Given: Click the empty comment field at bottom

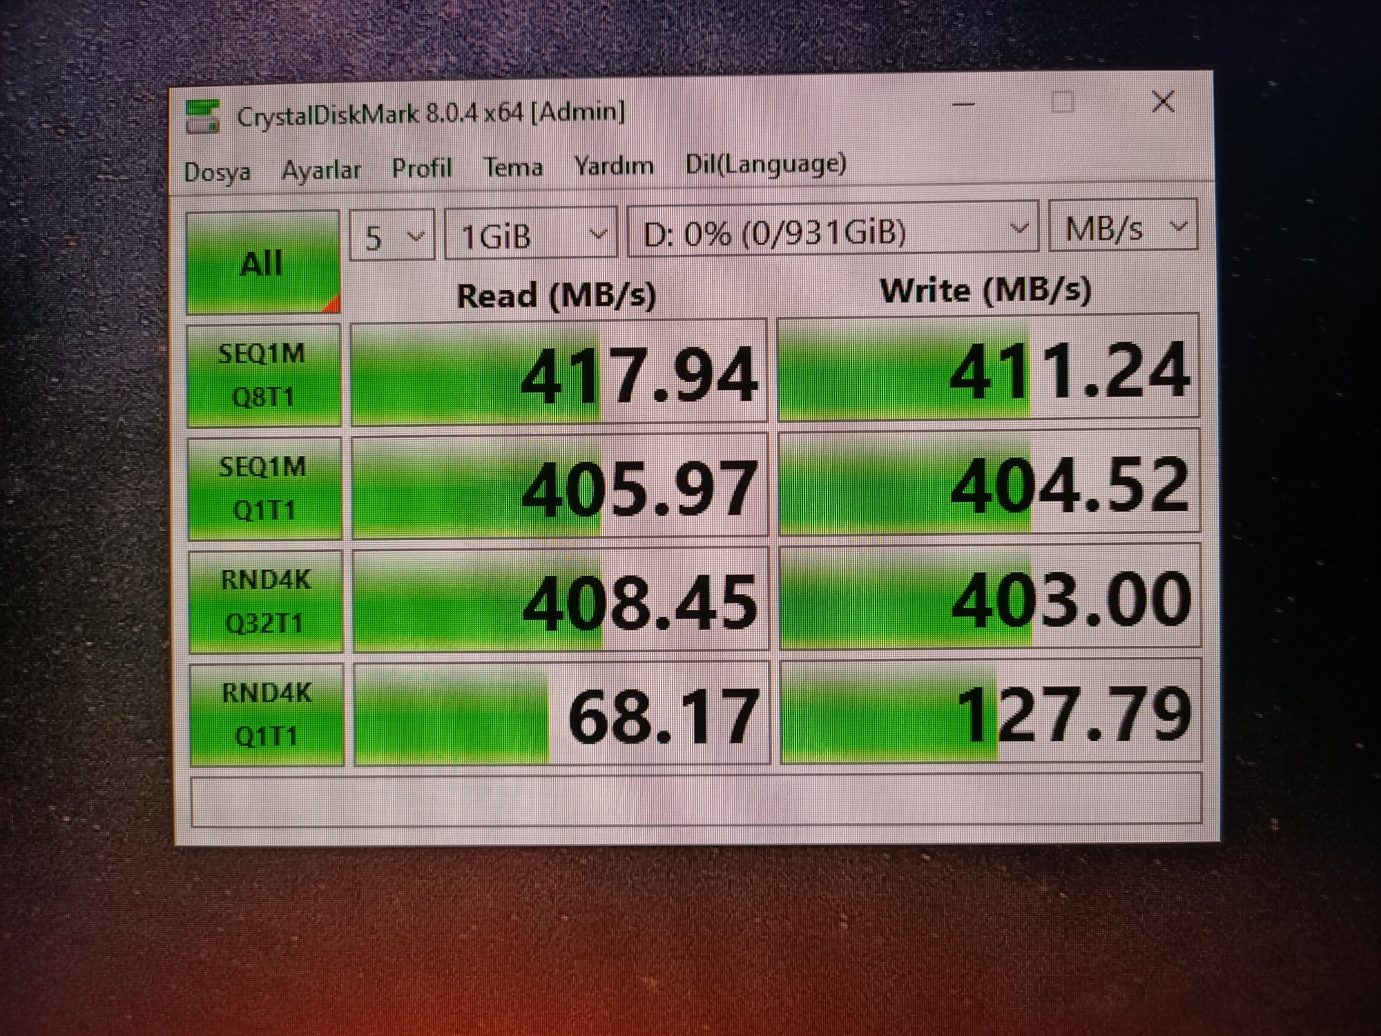Looking at the screenshot, I should (696, 799).
